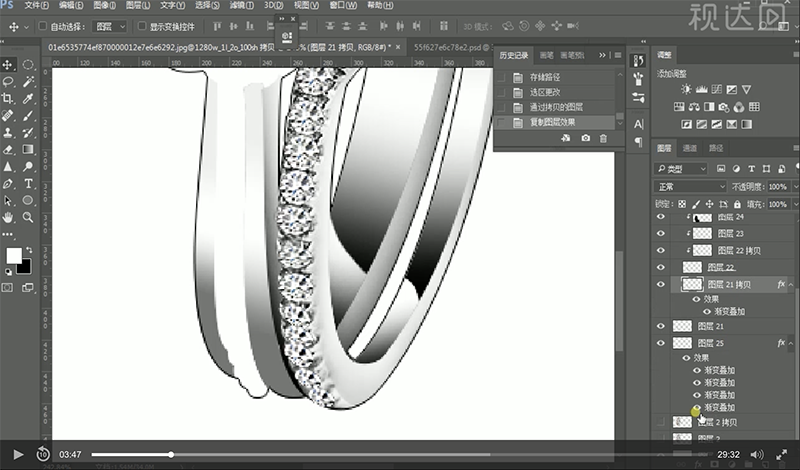800x470 pixels.
Task: Select the Gradient tool
Action: pos(28,150)
